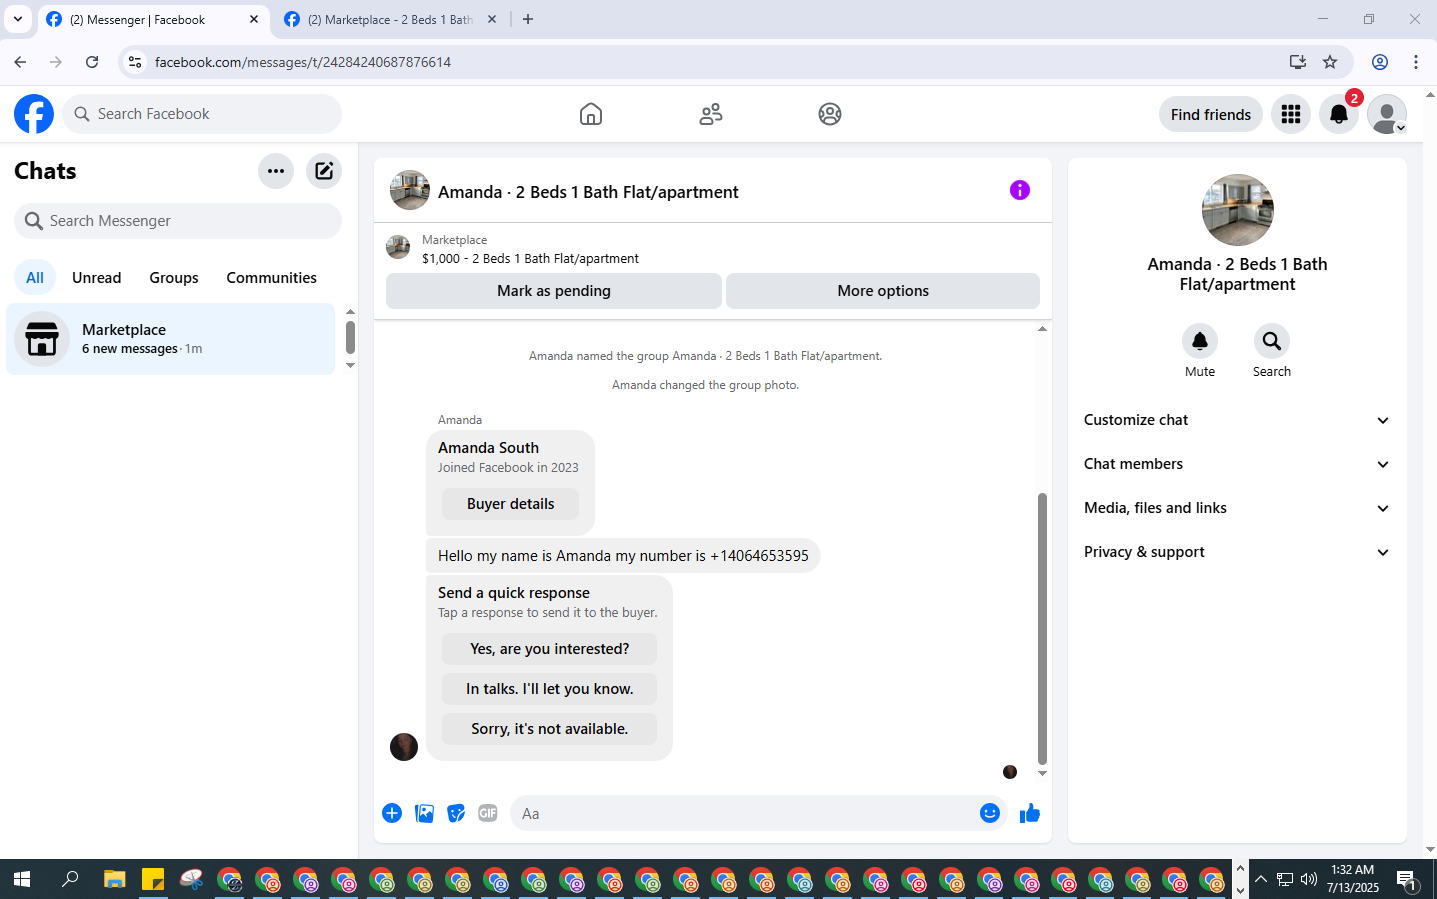1437x899 pixels.
Task: Open chat options three-dot button
Action: [x=276, y=171]
